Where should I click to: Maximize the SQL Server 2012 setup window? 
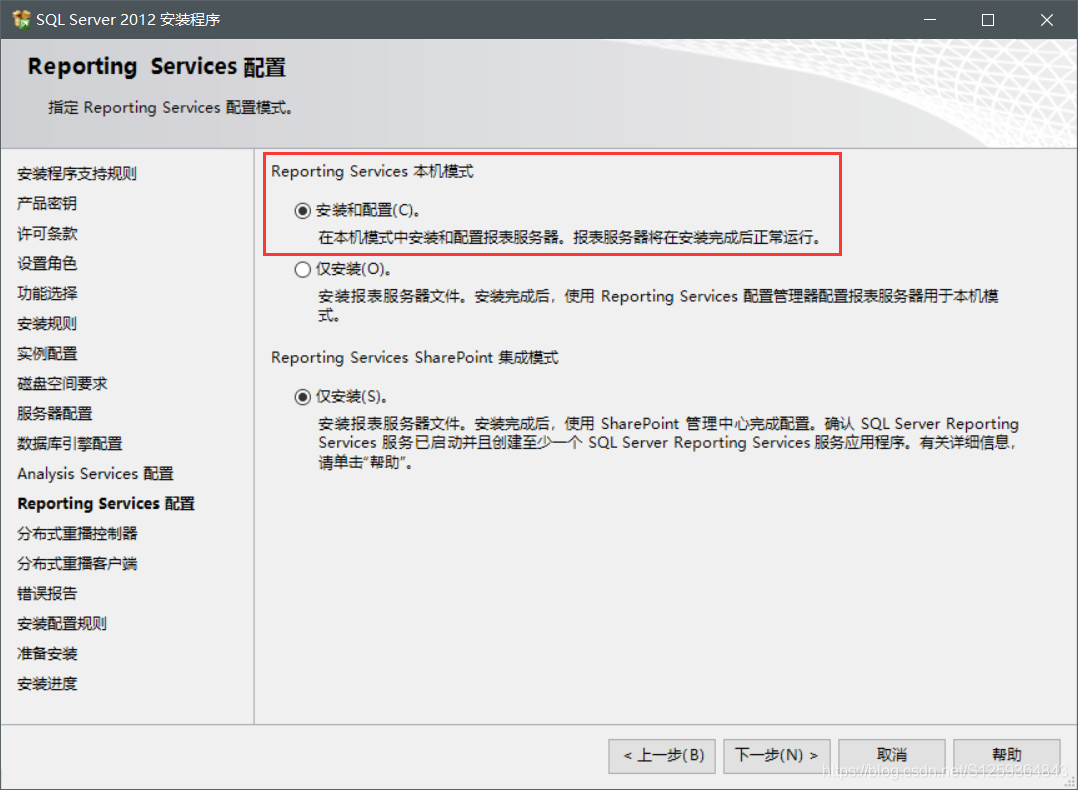tap(988, 20)
